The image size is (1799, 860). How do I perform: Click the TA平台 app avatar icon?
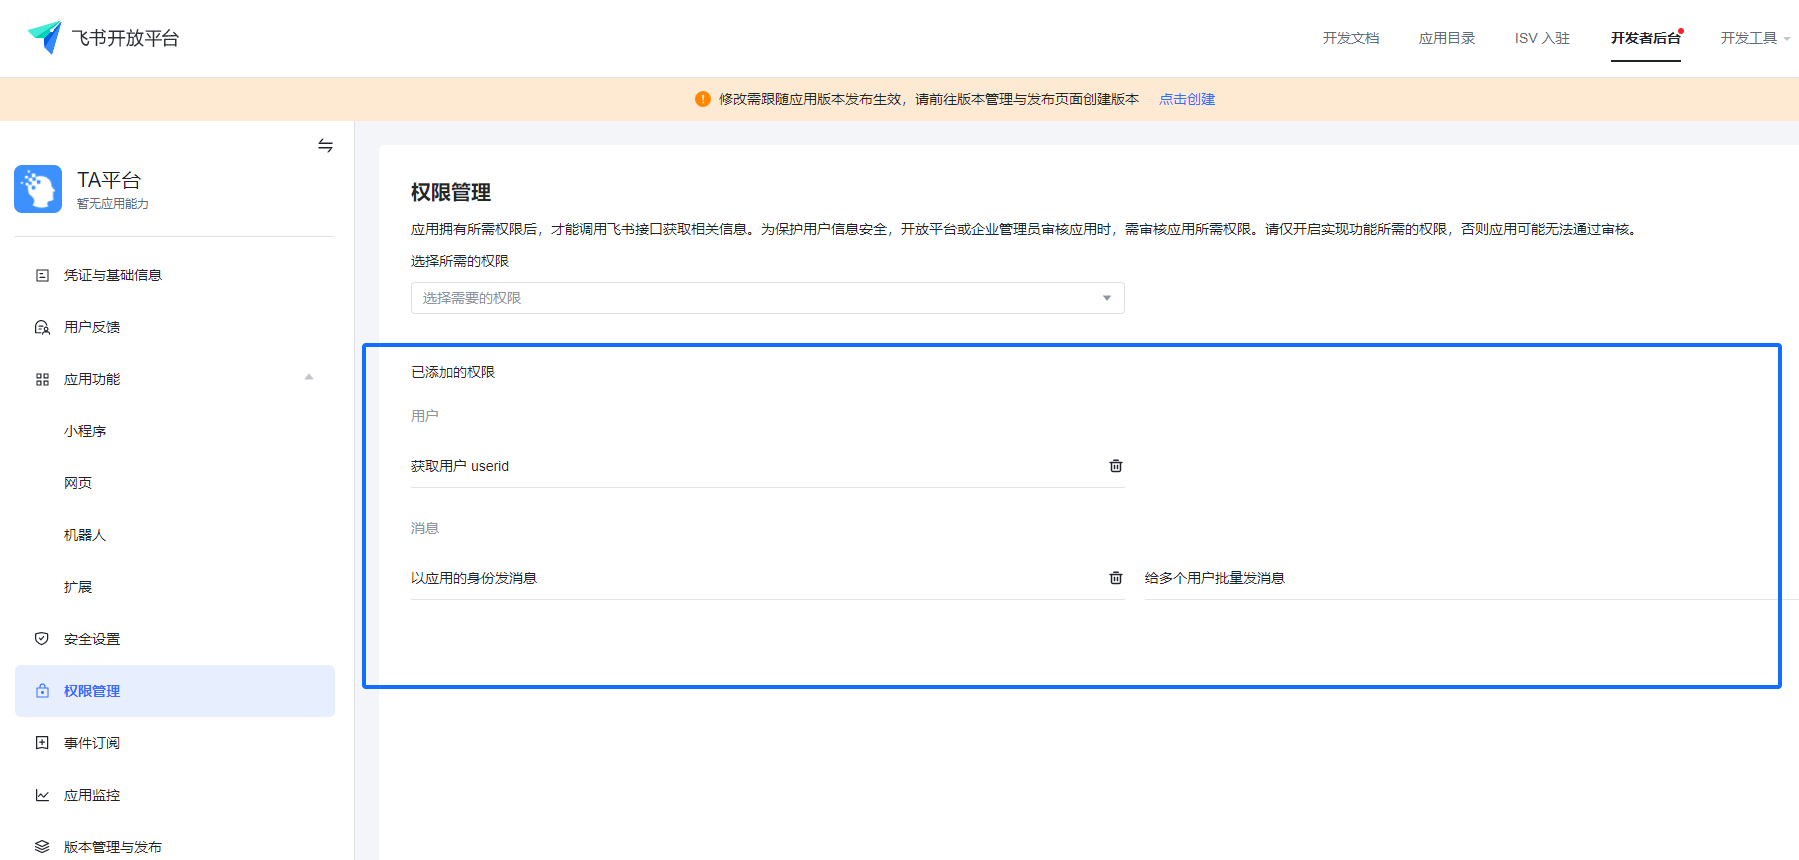(x=38, y=189)
